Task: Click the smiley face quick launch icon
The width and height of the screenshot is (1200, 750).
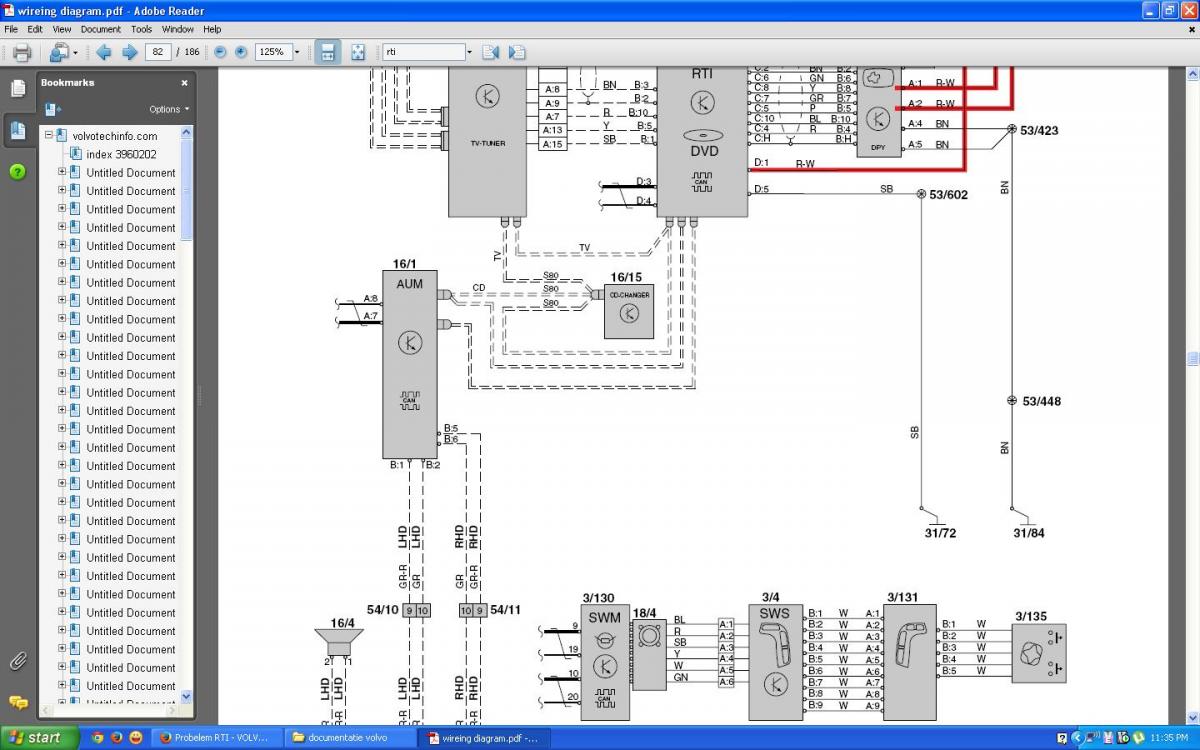Action: [136, 738]
